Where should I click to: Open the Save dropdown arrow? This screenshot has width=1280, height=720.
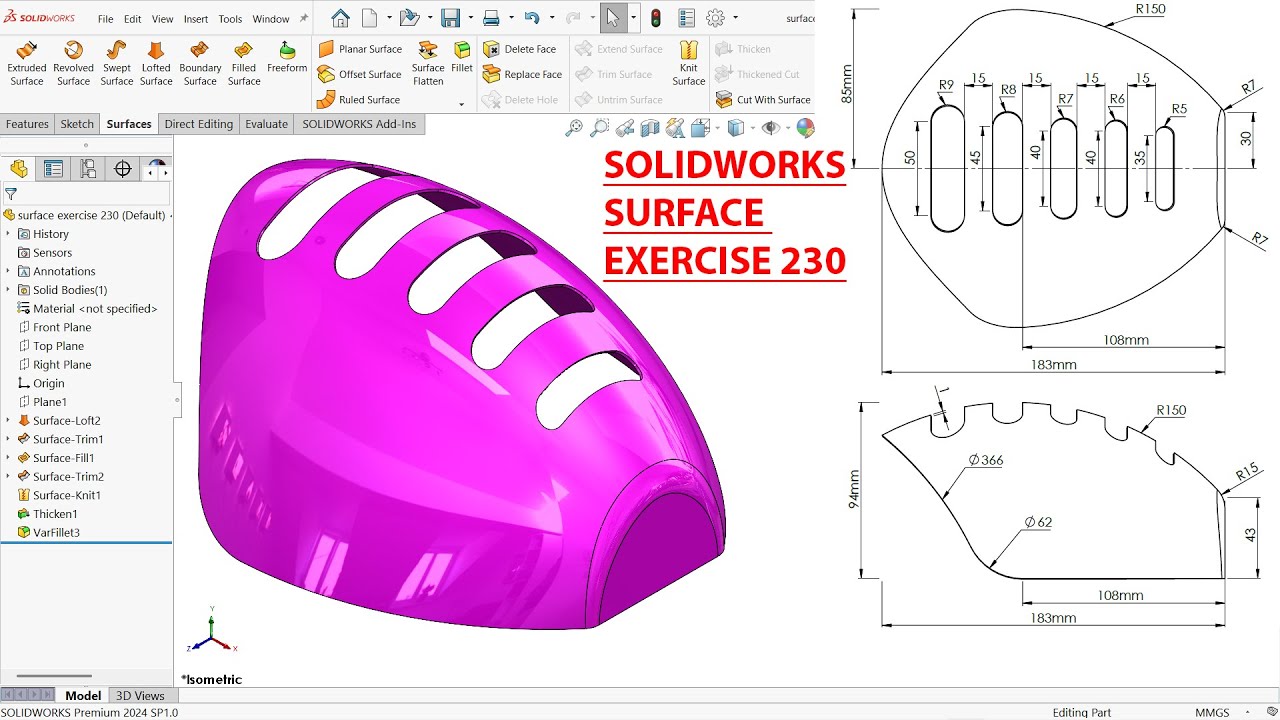tap(469, 18)
